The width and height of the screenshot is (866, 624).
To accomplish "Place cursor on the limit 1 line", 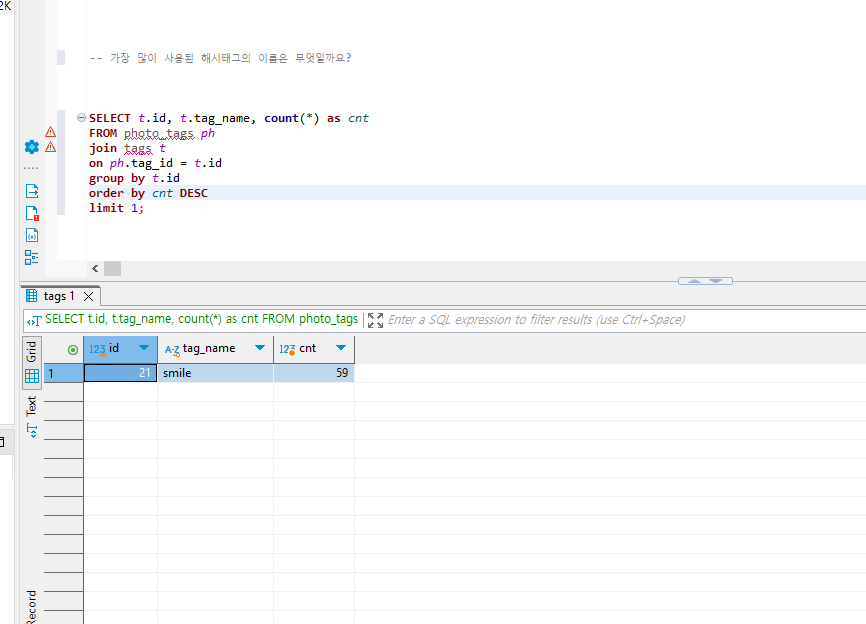I will click(117, 208).
